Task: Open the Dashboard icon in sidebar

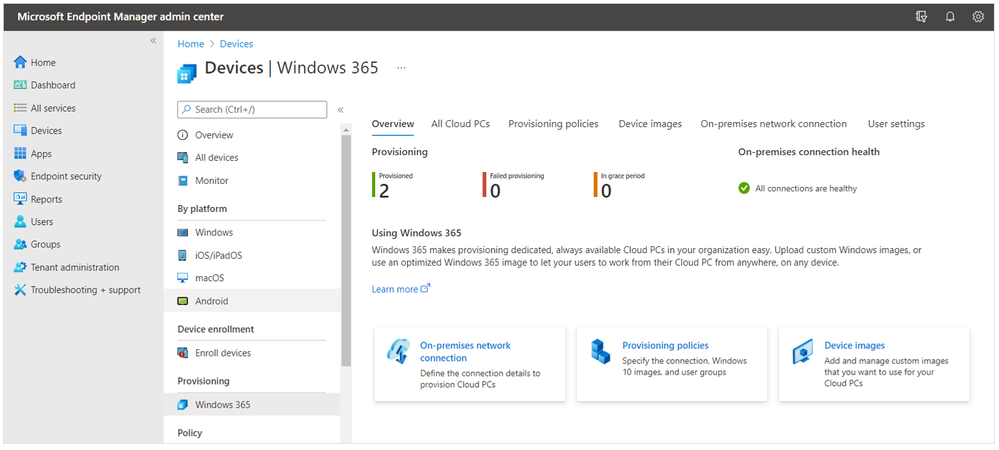Action: pos(20,85)
